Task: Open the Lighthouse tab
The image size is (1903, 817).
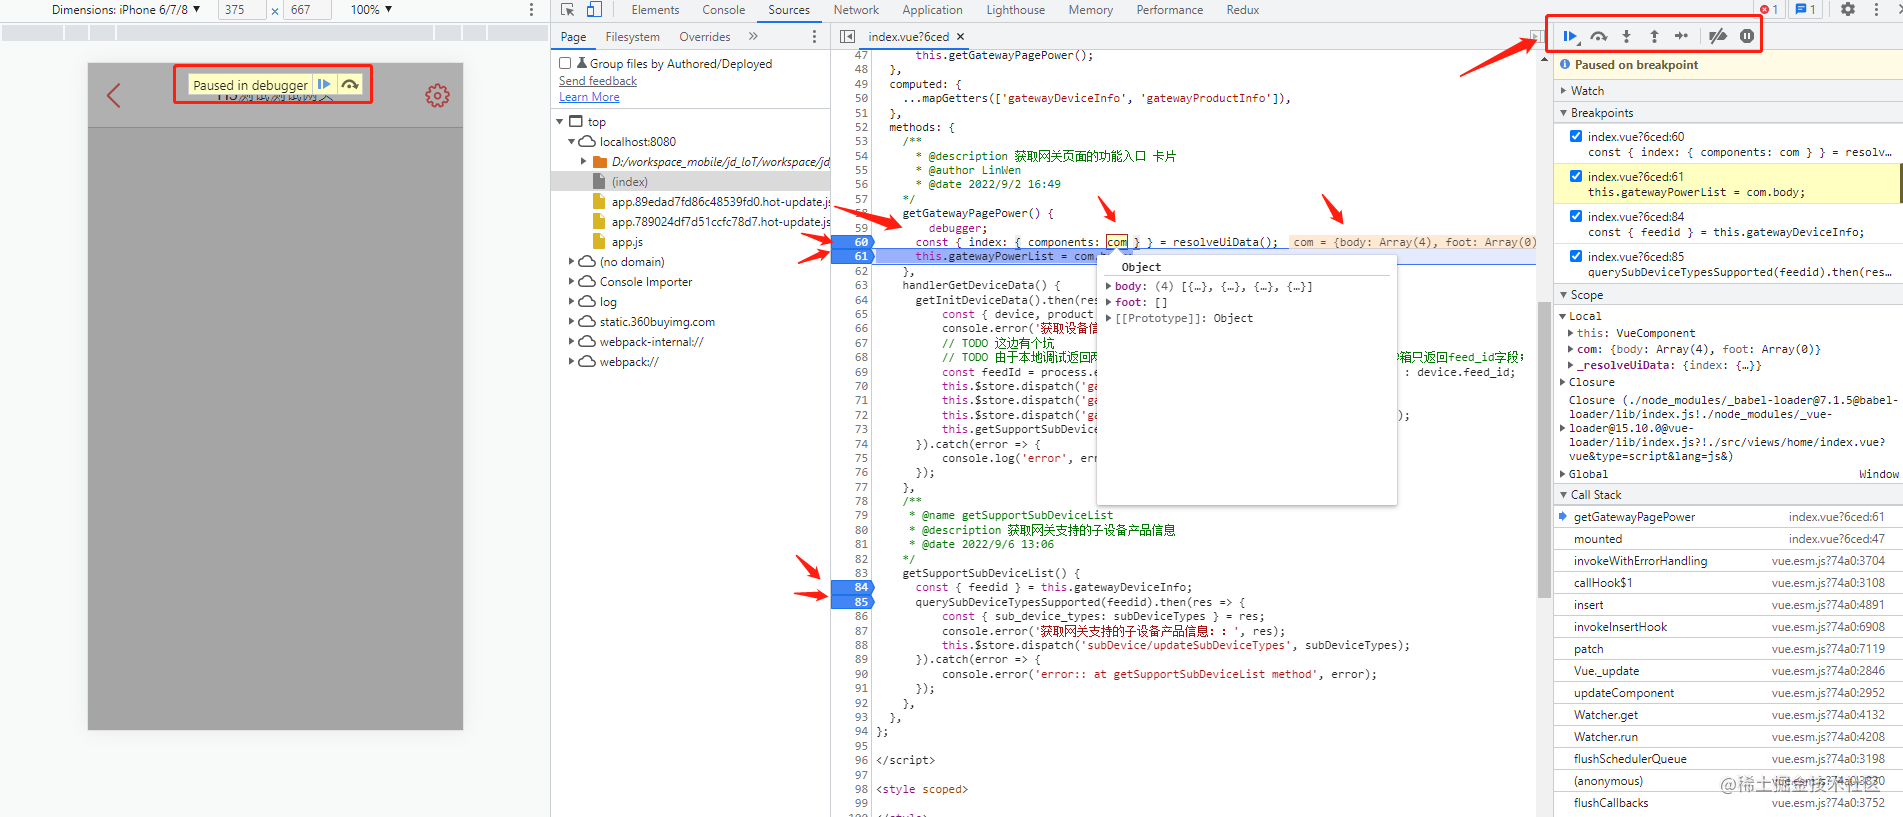Action: [1016, 10]
